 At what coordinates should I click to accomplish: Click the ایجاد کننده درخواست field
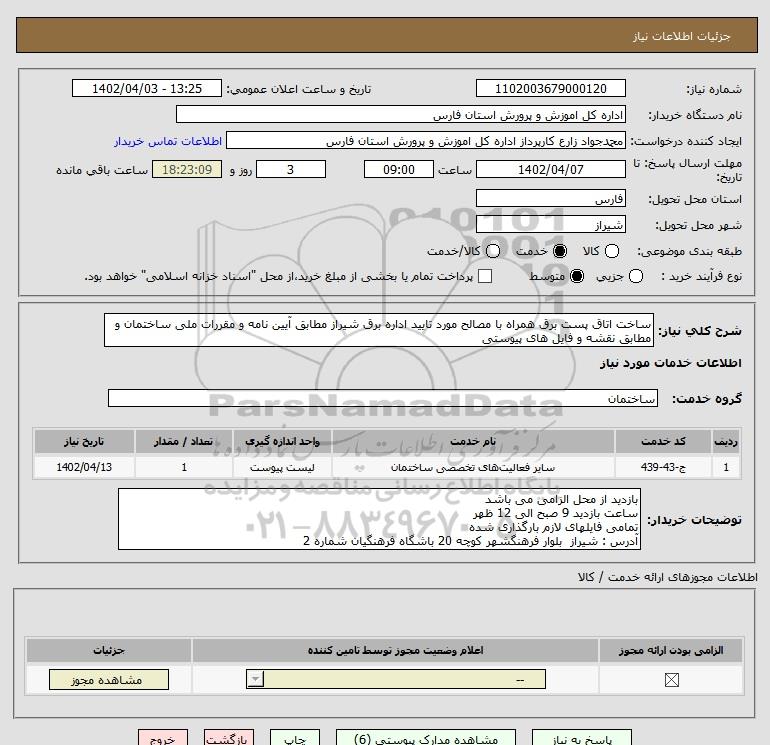[x=426, y=140]
